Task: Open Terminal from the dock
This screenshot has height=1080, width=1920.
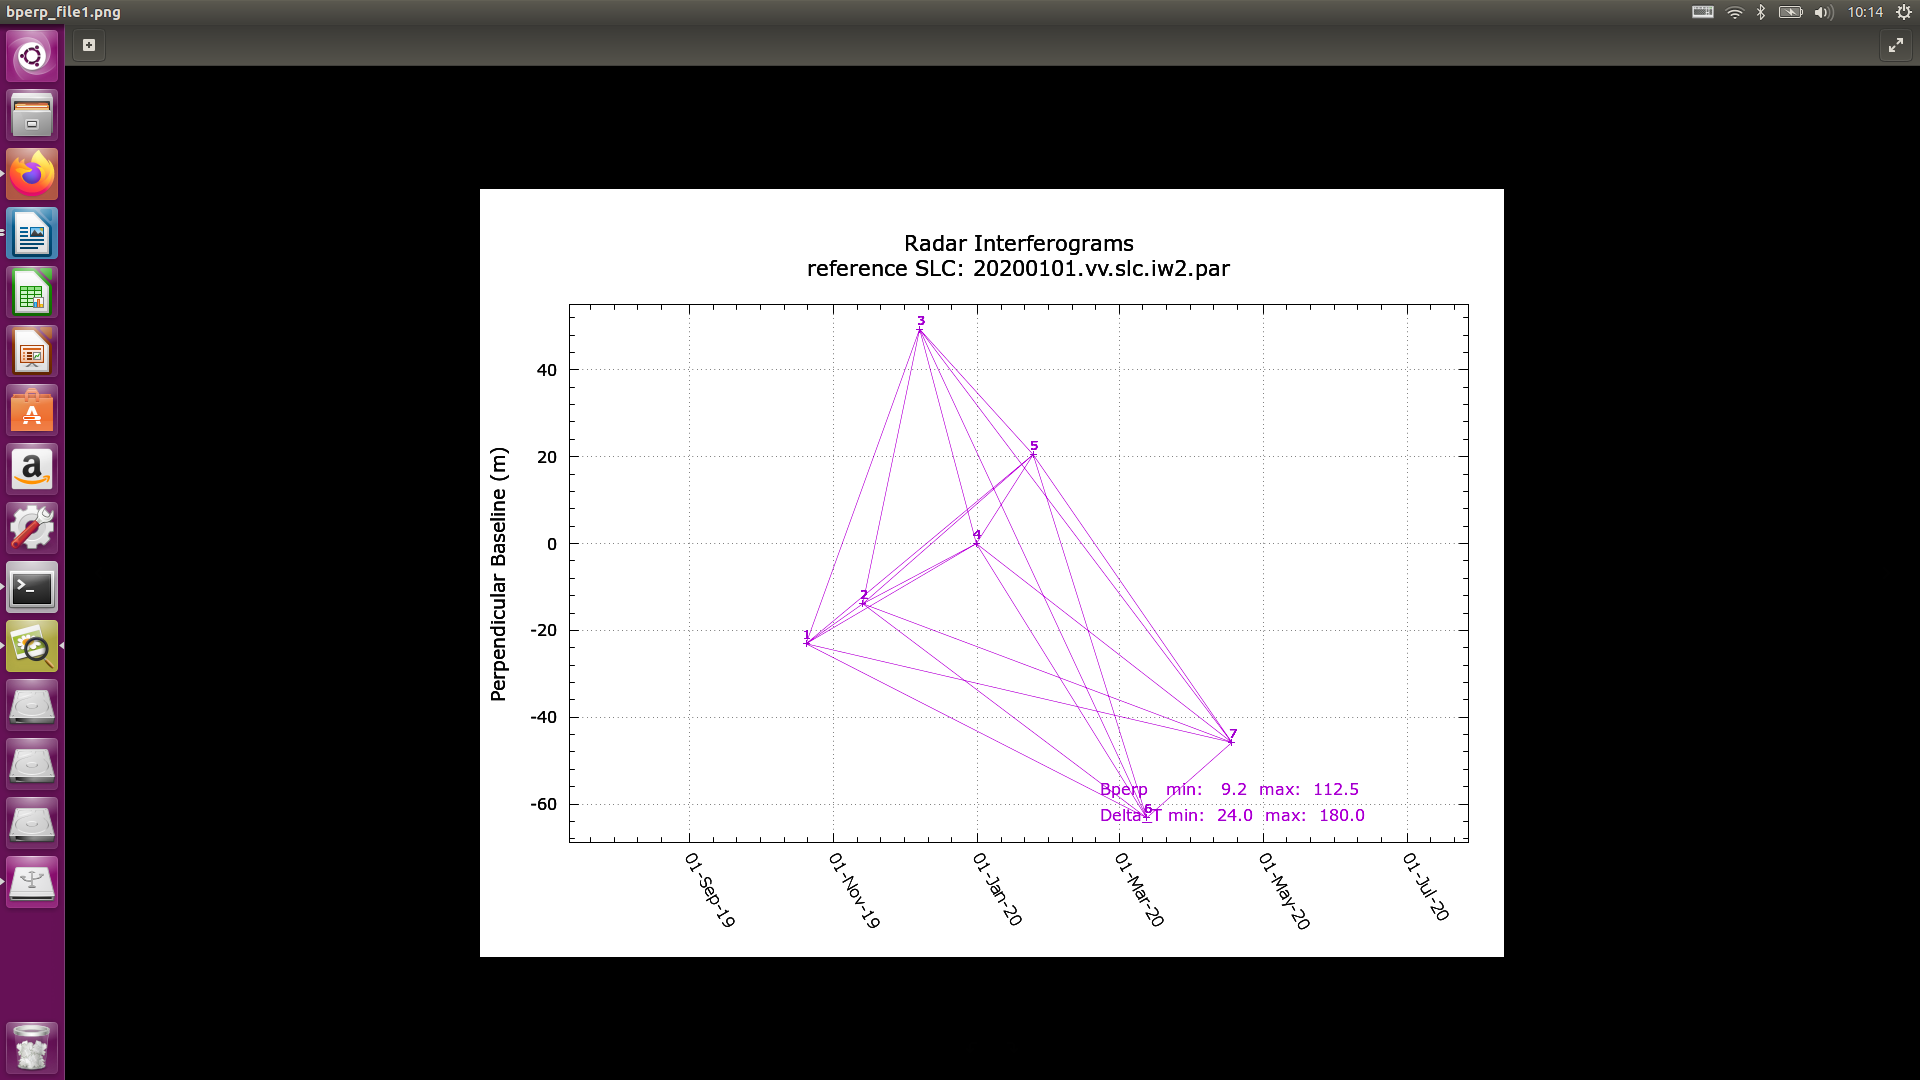Action: click(32, 588)
